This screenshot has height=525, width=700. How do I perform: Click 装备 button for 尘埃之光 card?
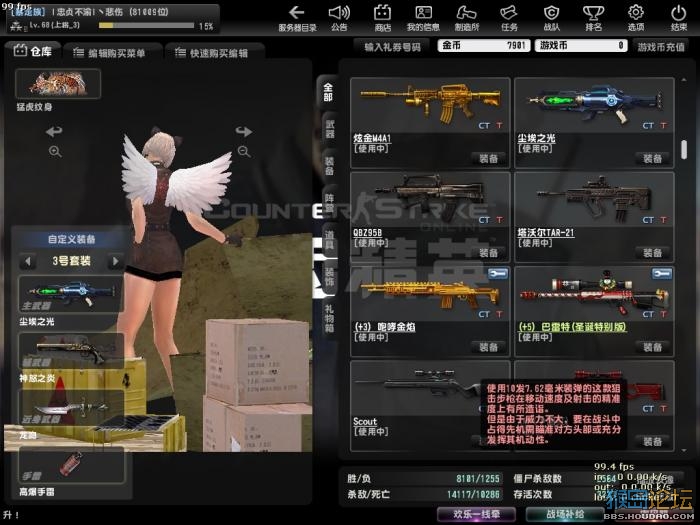point(652,158)
